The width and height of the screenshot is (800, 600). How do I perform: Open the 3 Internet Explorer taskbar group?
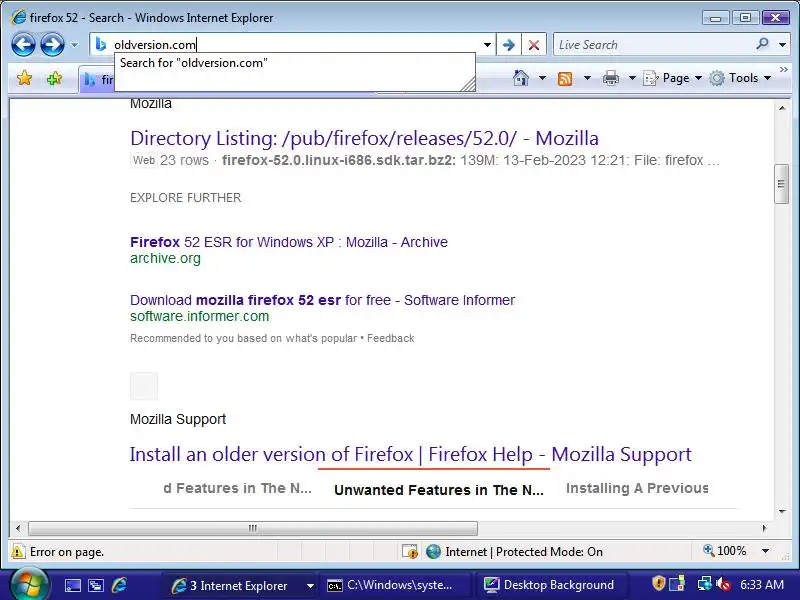(241, 585)
